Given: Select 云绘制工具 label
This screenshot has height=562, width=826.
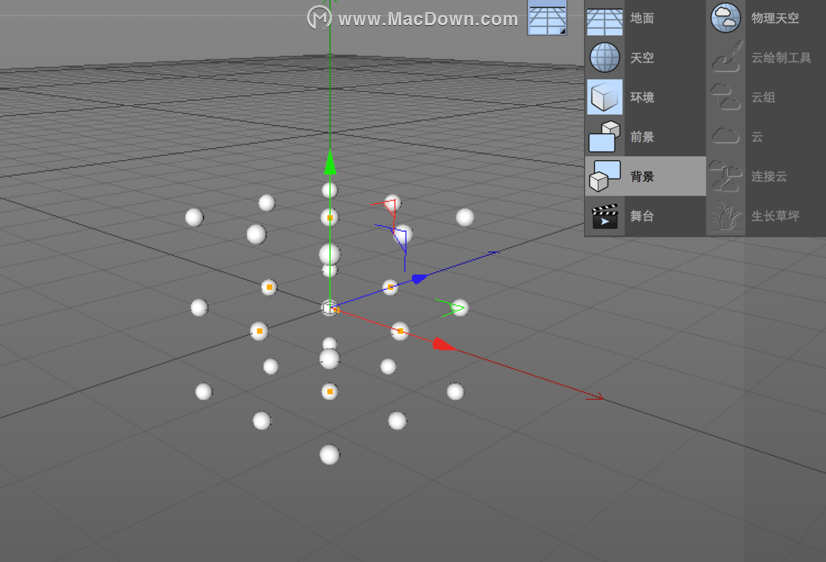Looking at the screenshot, I should [781, 58].
